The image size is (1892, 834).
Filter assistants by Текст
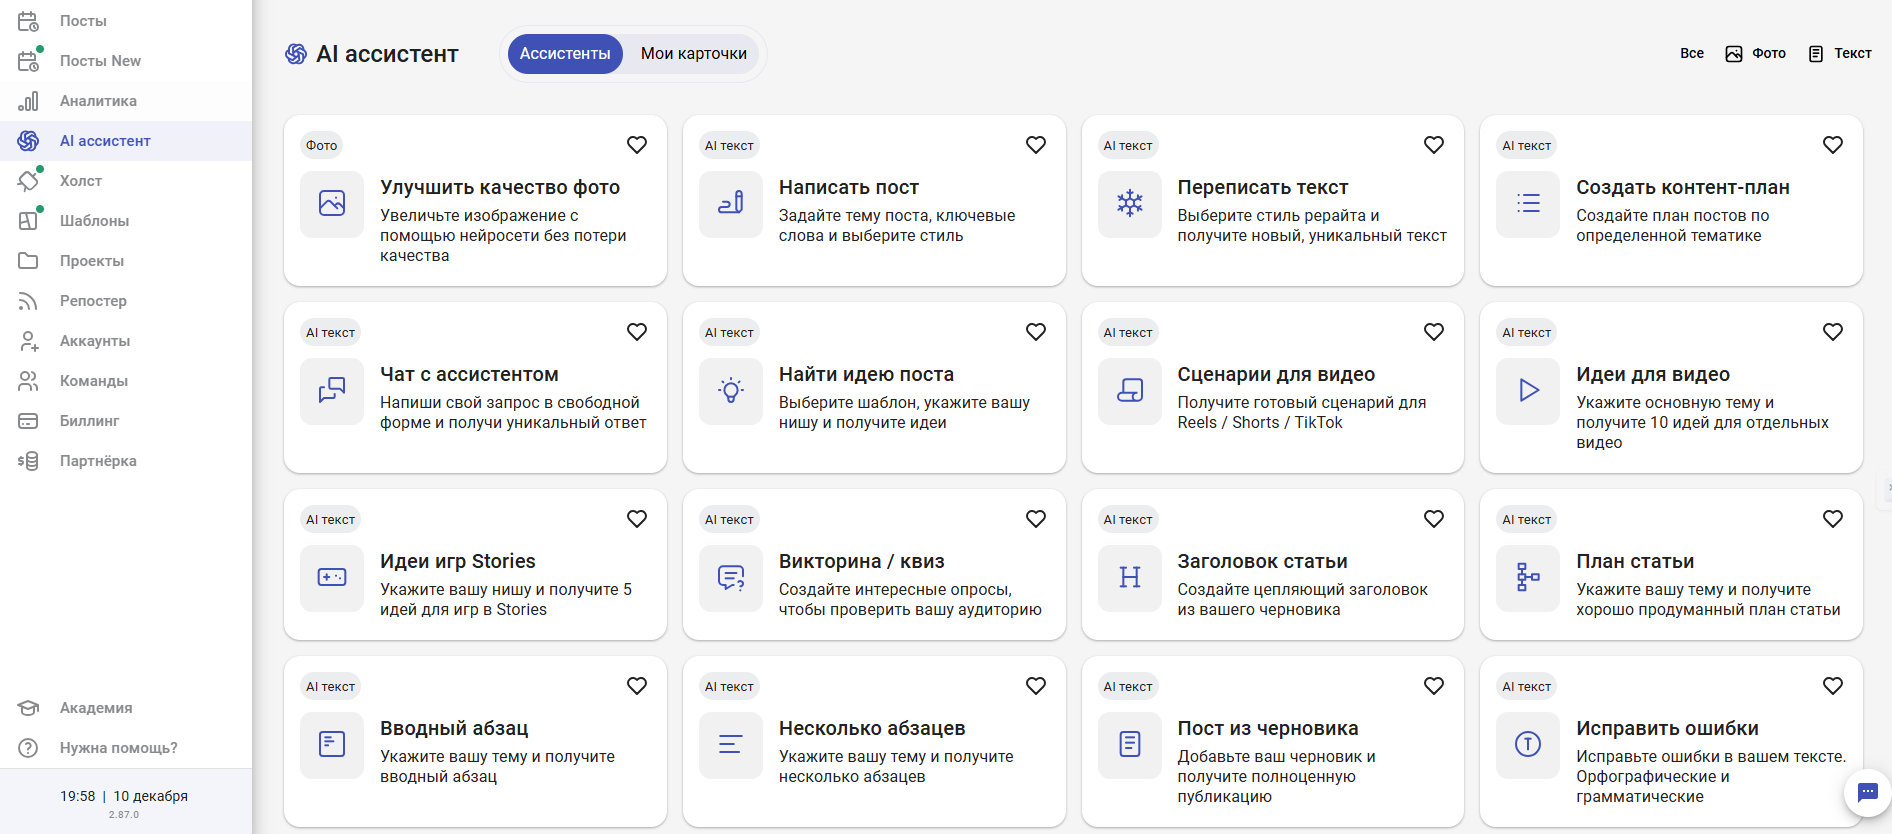tap(1840, 54)
